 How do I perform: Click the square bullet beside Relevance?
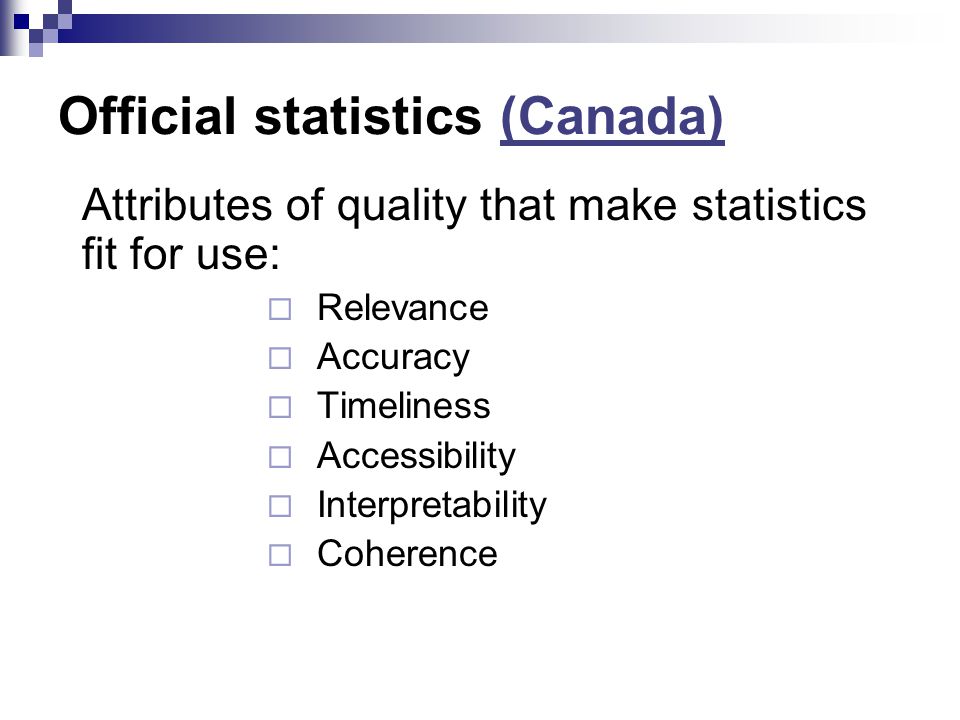point(280,309)
